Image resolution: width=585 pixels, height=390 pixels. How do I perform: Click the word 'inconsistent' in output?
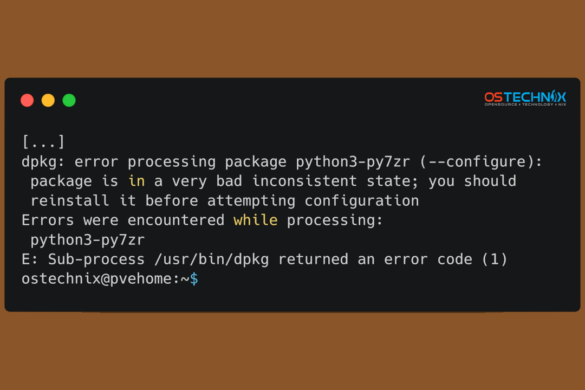pos(304,181)
